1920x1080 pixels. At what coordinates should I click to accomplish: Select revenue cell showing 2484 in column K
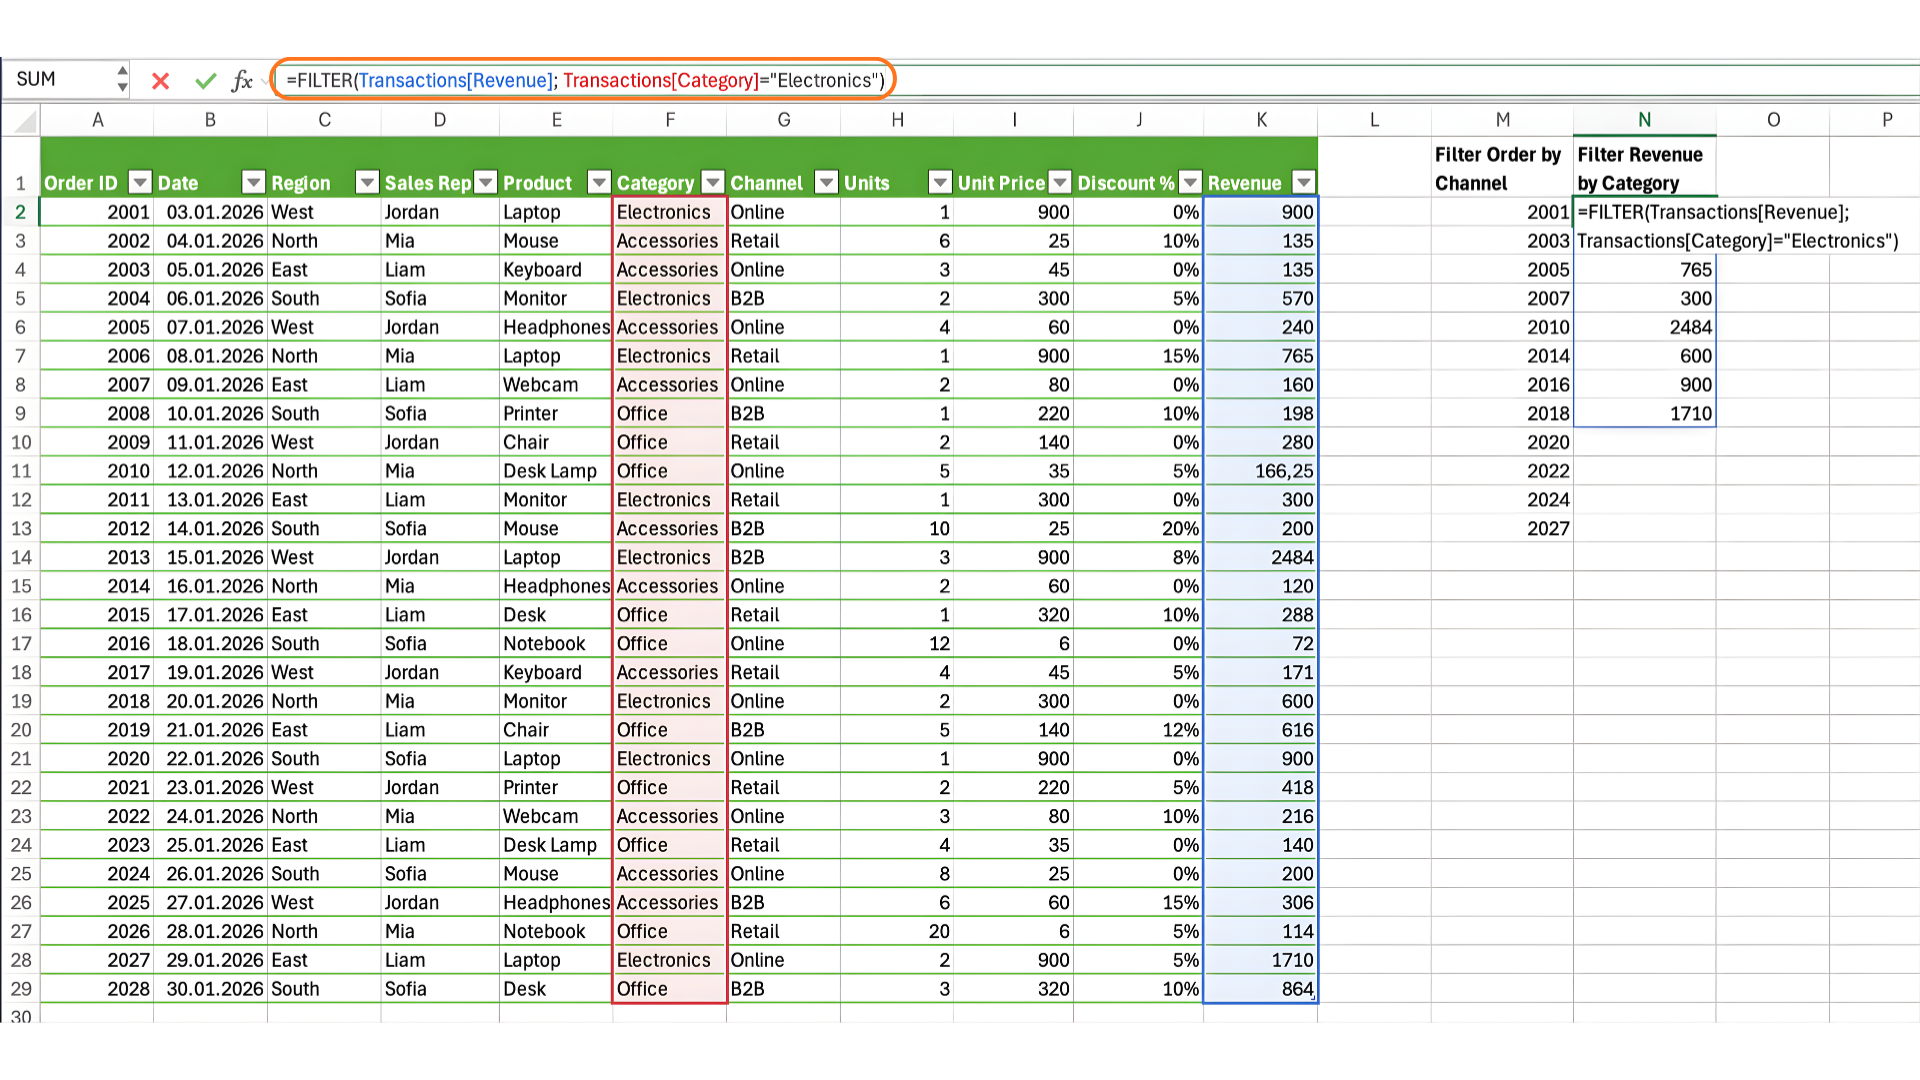point(1261,558)
